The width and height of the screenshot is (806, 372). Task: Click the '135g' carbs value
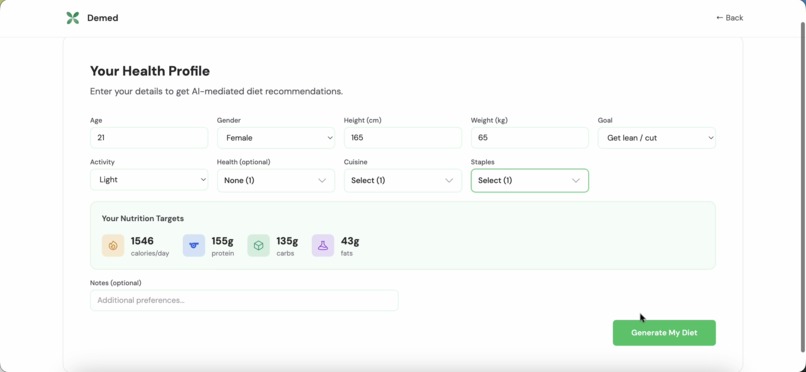[287, 241]
